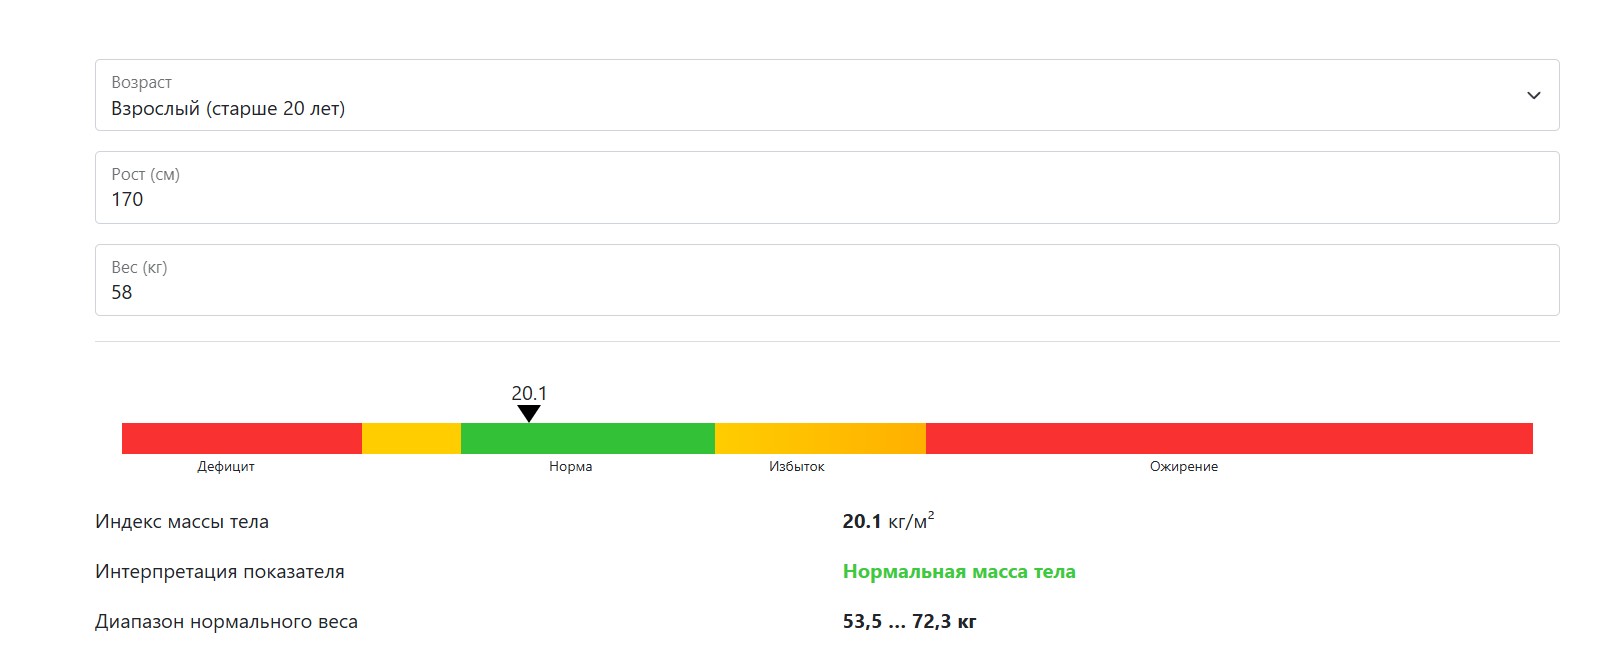Open the Возраст age dropdown

827,95
